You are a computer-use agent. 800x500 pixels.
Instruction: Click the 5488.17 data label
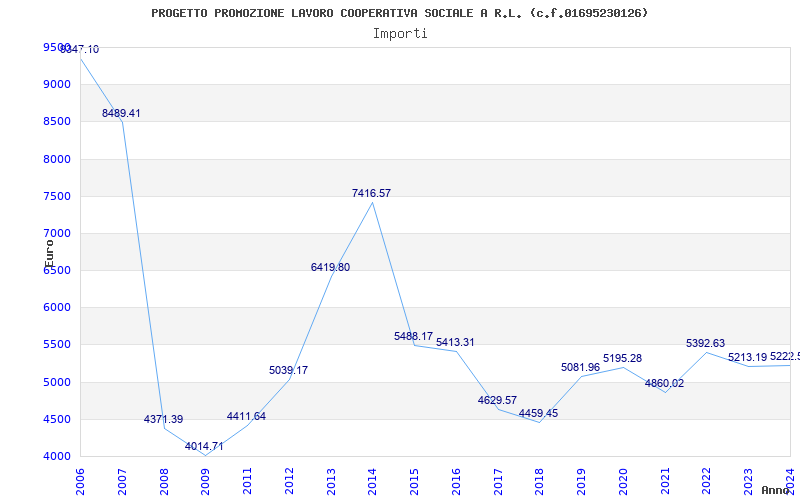(413, 336)
